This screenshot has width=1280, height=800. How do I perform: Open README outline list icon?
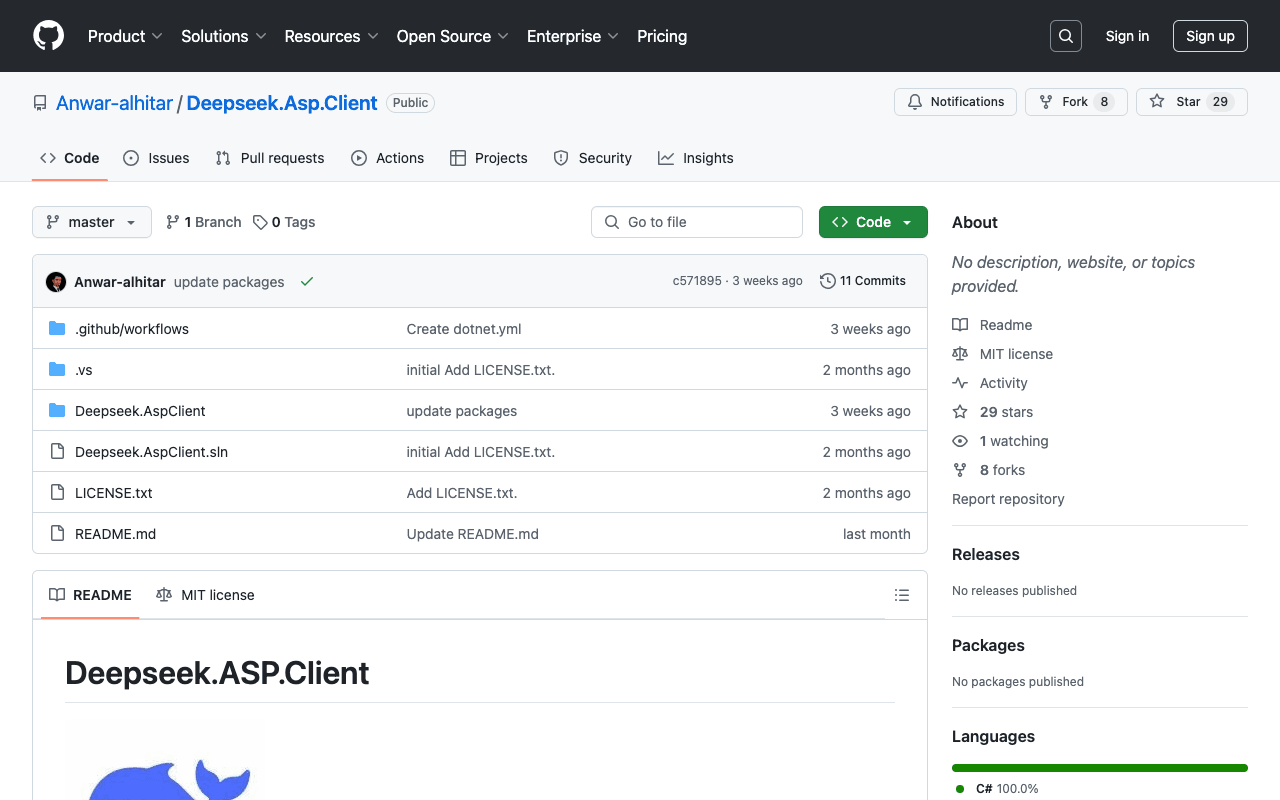(x=902, y=595)
